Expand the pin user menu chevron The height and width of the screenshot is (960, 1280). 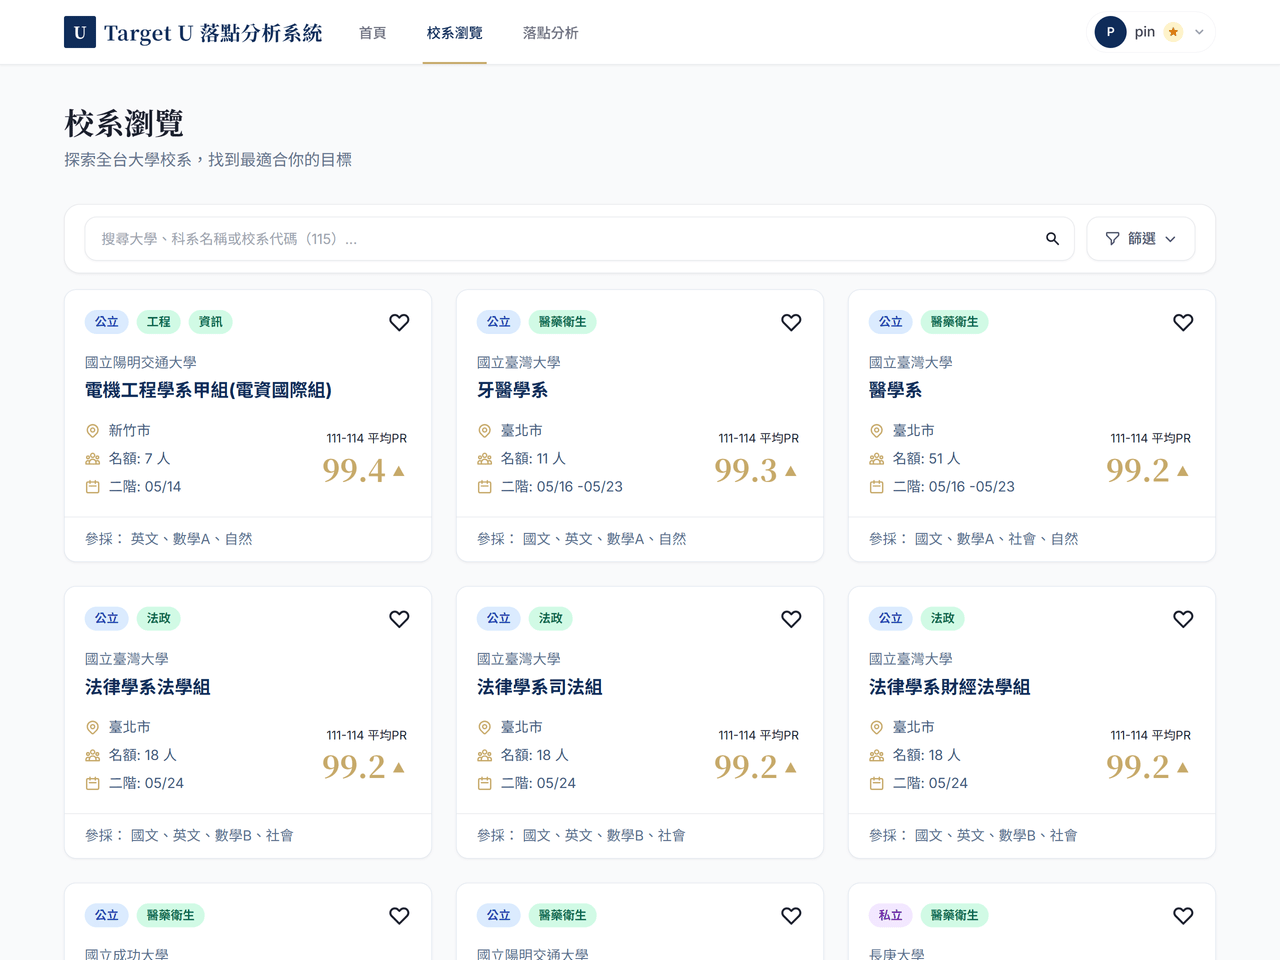[x=1199, y=32]
